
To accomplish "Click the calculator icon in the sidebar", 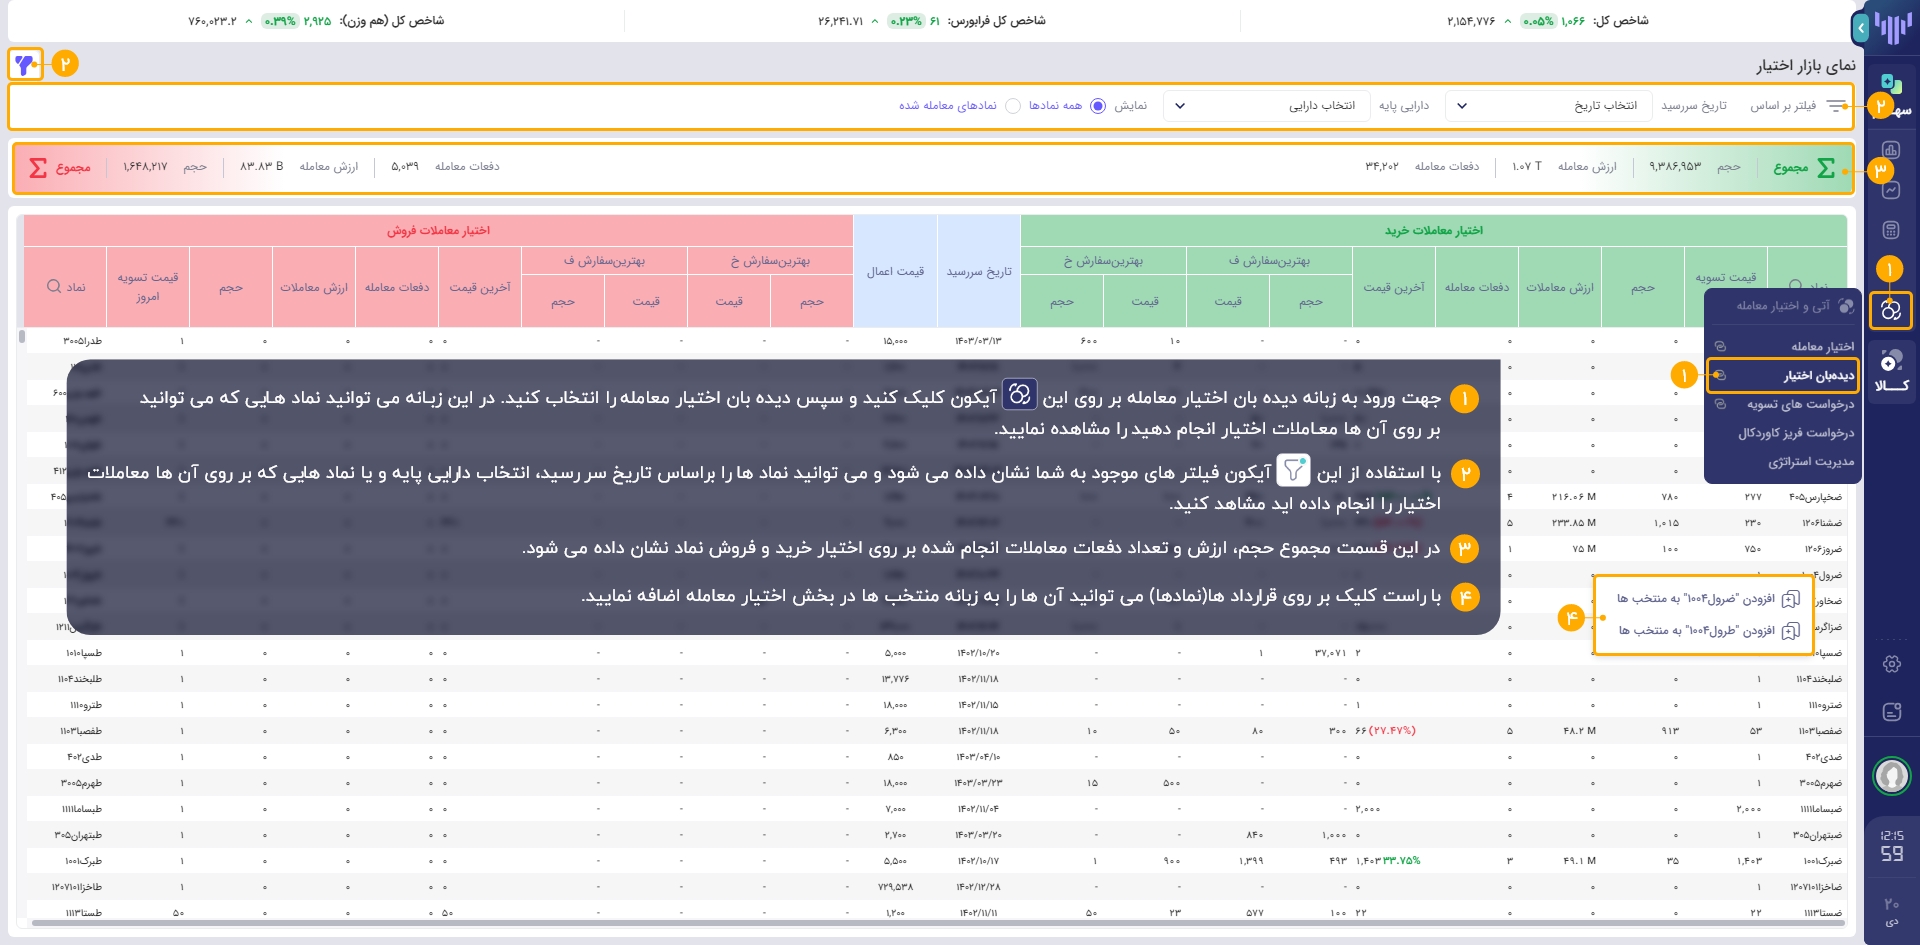I will pyautogui.click(x=1890, y=230).
